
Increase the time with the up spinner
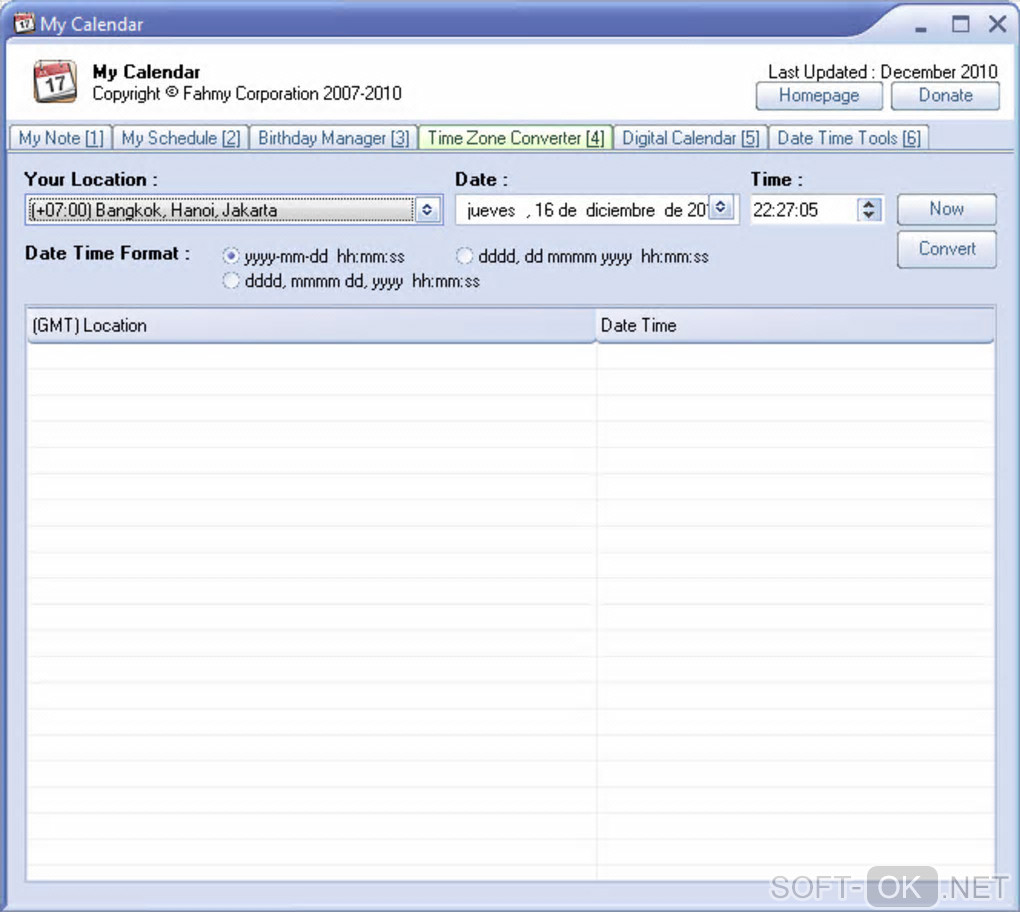[869, 204]
